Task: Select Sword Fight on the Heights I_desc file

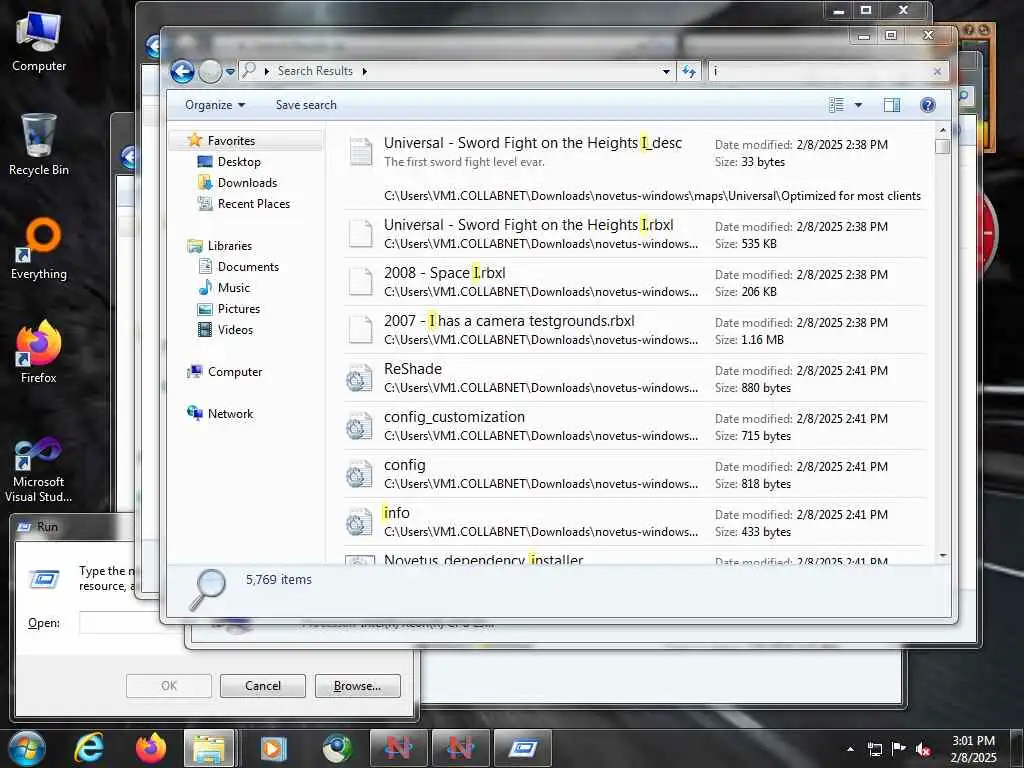Action: [x=635, y=168]
